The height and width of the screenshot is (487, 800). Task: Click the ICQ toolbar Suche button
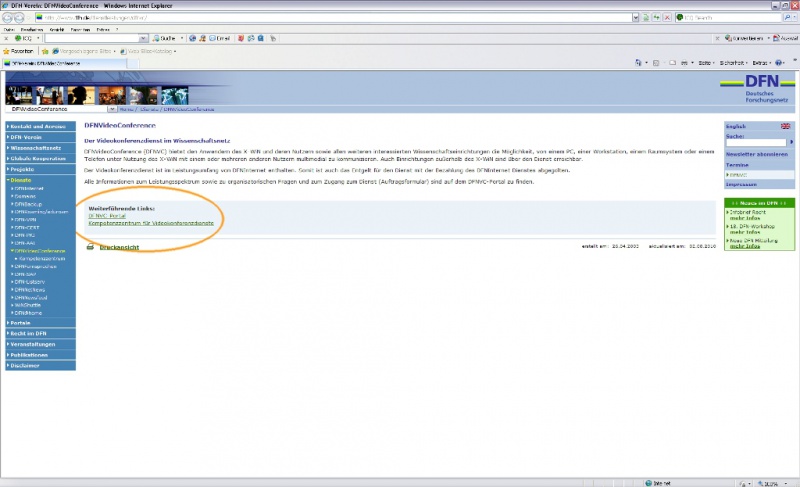pos(164,38)
